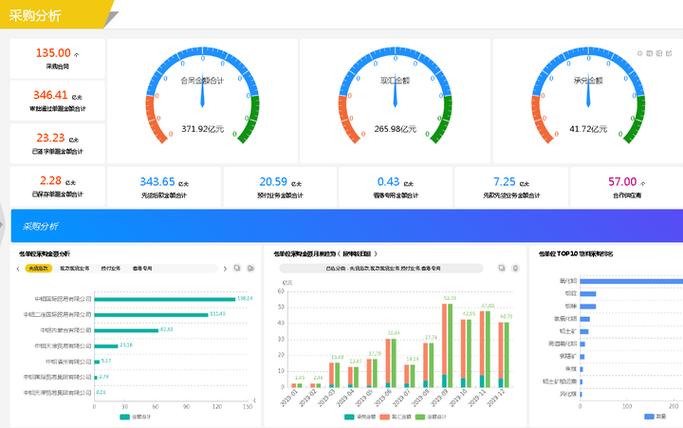The height and width of the screenshot is (428, 683).
Task: Click the magenta 57.00 KPI card
Action: tap(627, 187)
